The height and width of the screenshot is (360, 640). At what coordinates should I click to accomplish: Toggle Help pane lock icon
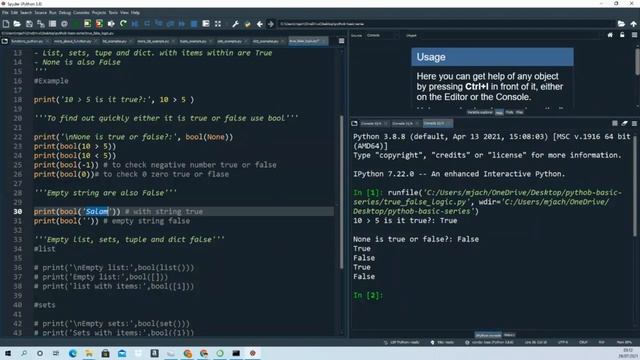pos(622,36)
